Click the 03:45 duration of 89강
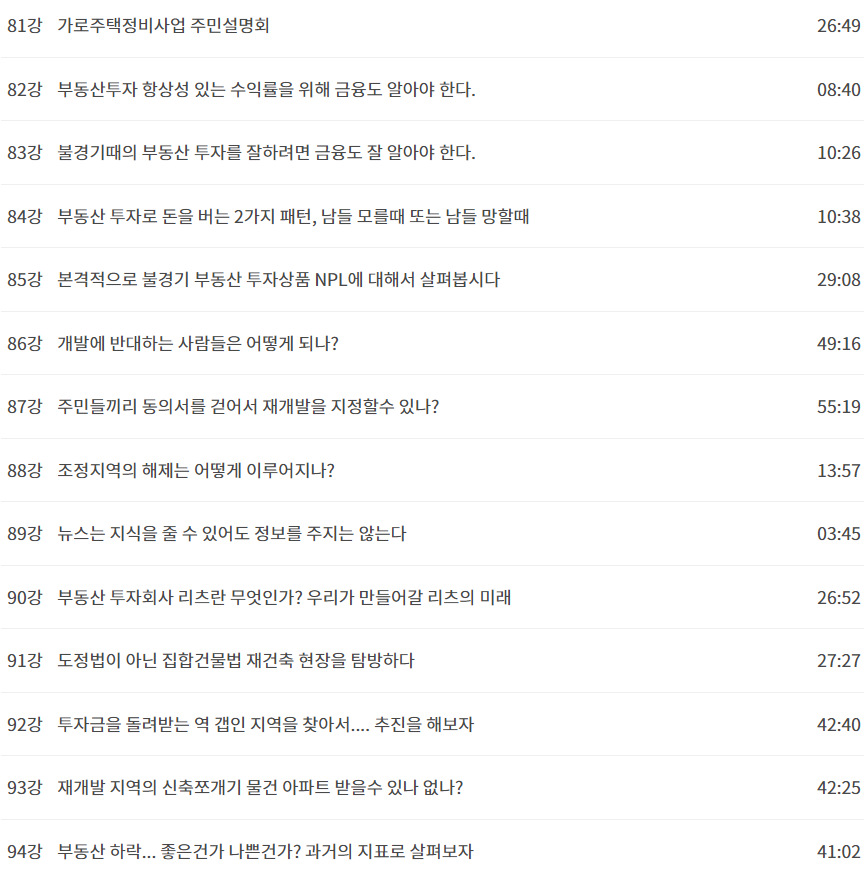Image resolution: width=864 pixels, height=876 pixels. coord(838,534)
